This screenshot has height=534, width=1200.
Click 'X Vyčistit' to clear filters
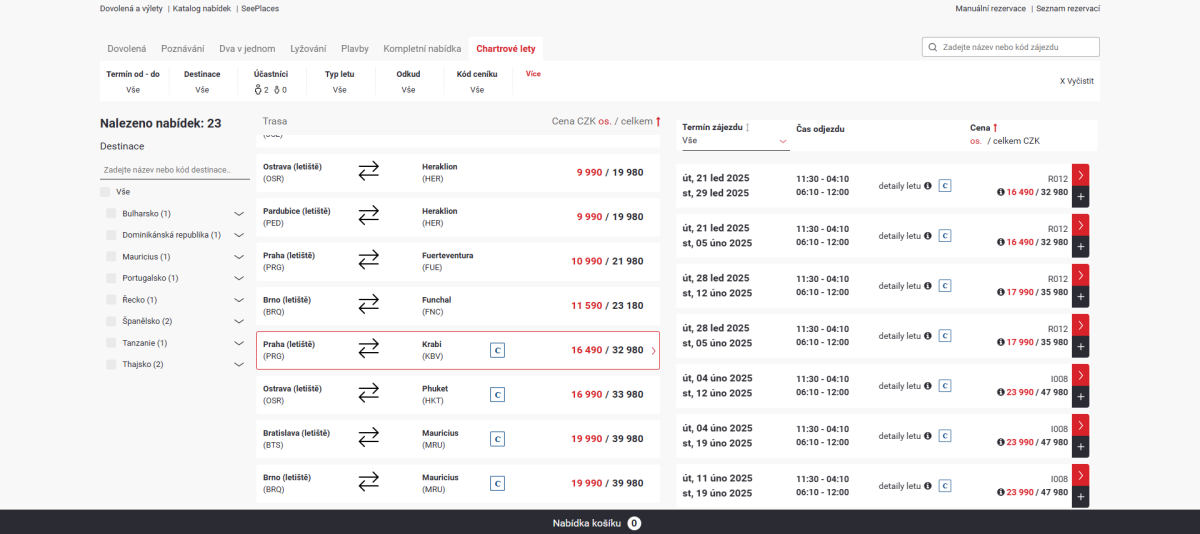[x=1077, y=81]
